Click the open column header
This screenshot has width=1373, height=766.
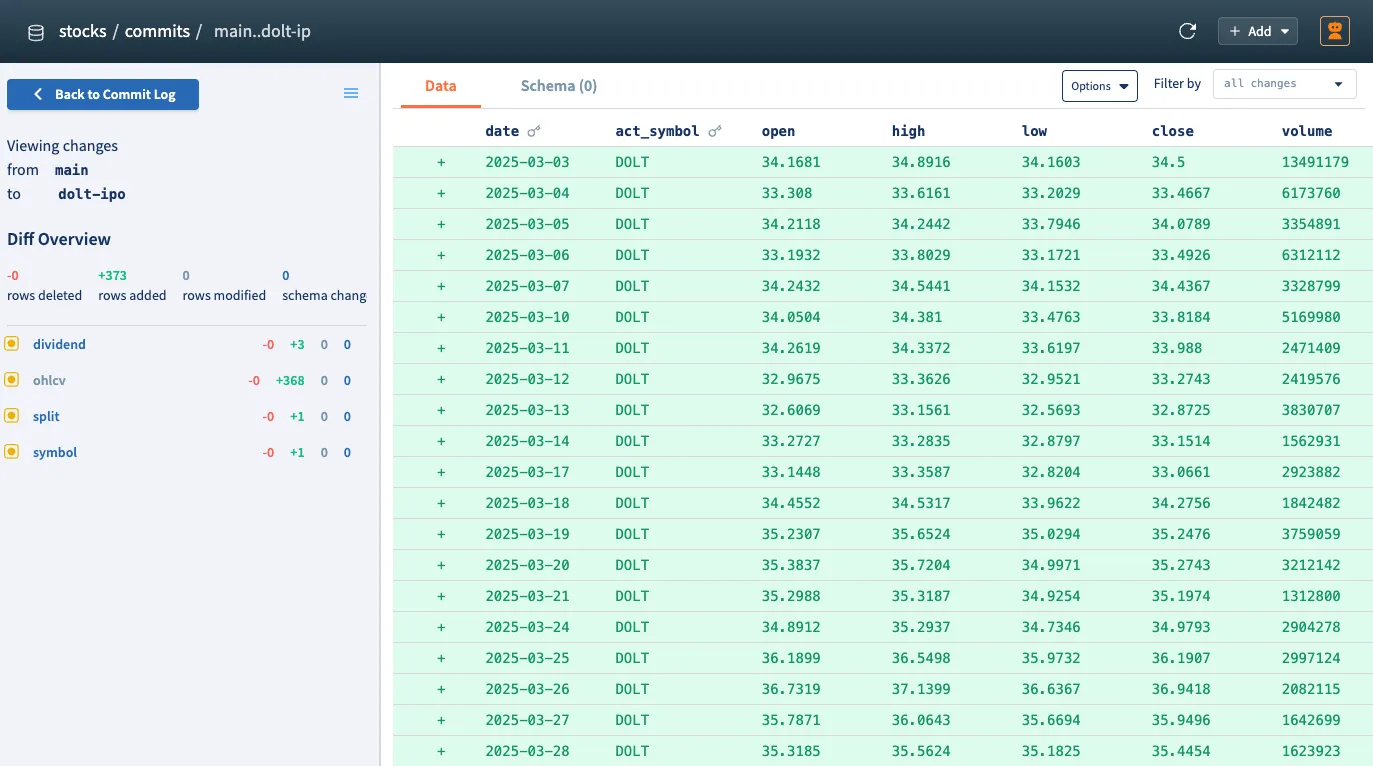pos(778,131)
